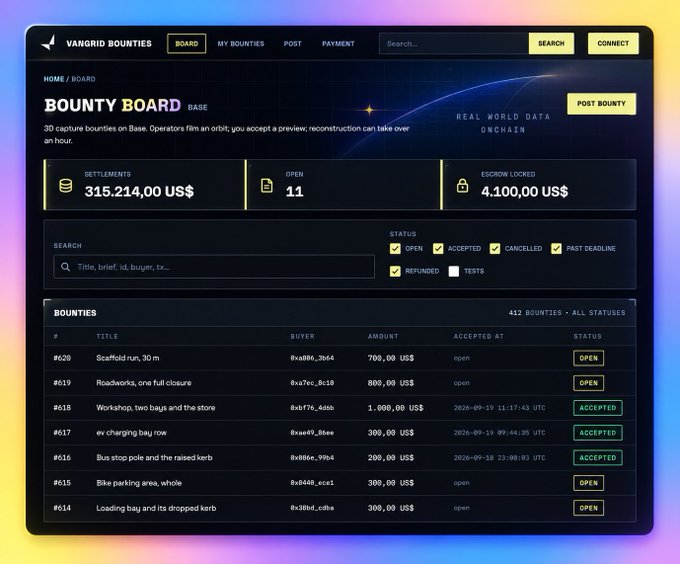Click OPEN status badge on row #614
This screenshot has height=564, width=680.
click(x=588, y=508)
